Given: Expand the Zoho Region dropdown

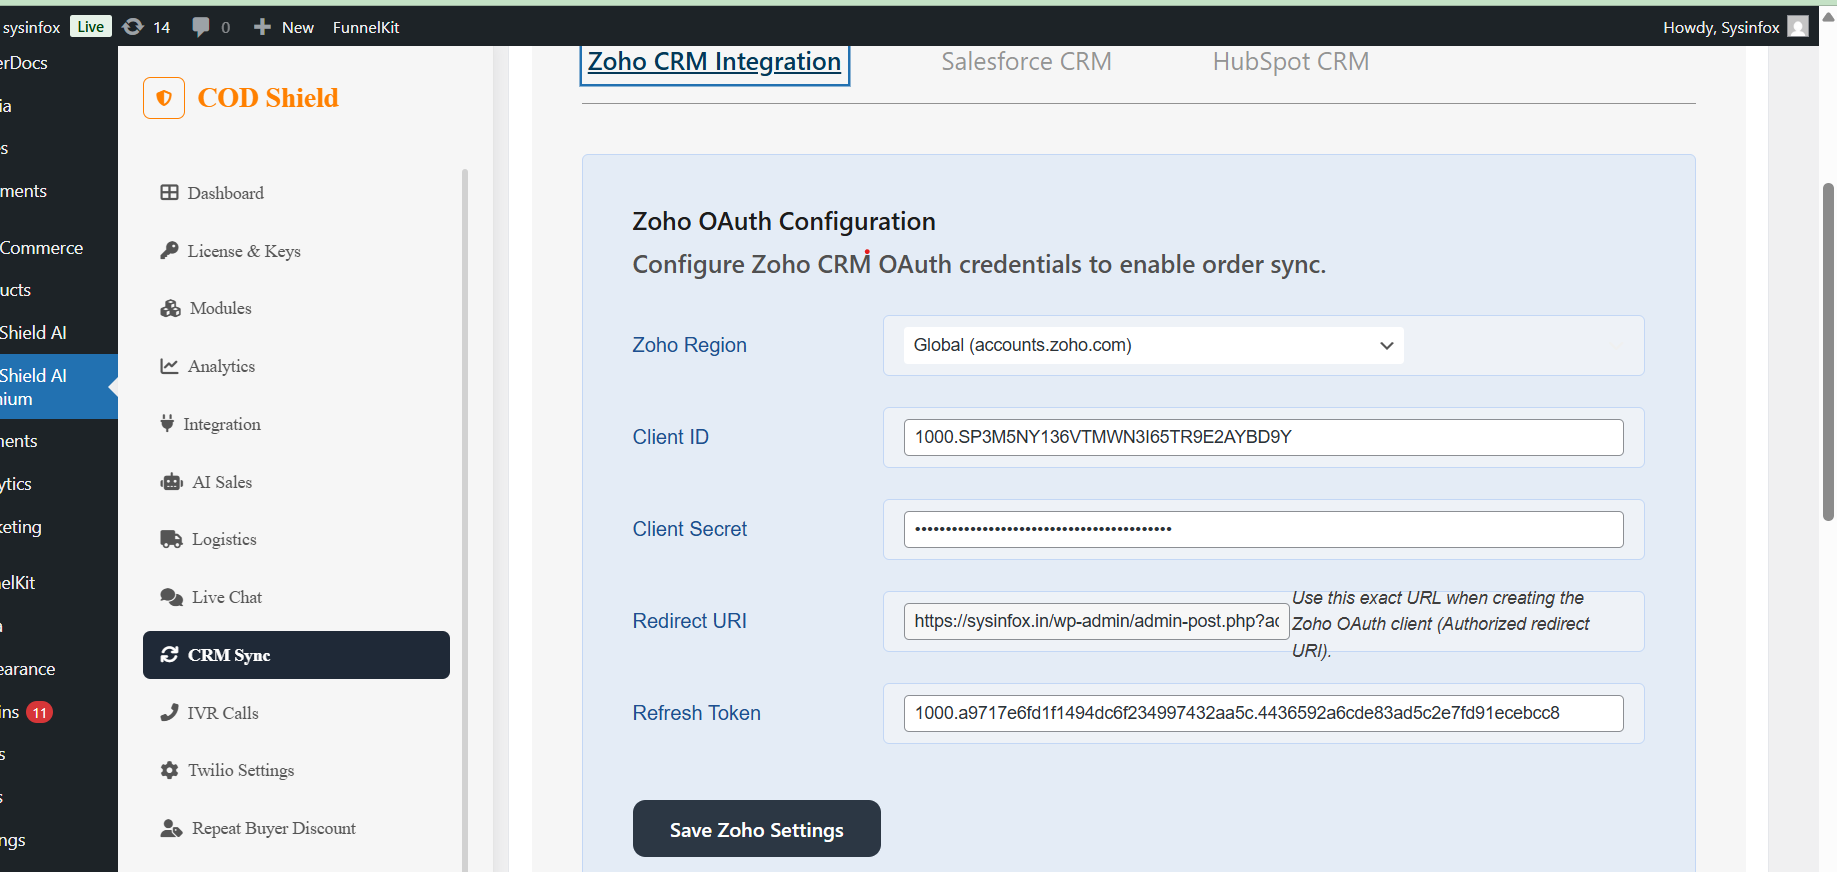Looking at the screenshot, I should point(1152,345).
